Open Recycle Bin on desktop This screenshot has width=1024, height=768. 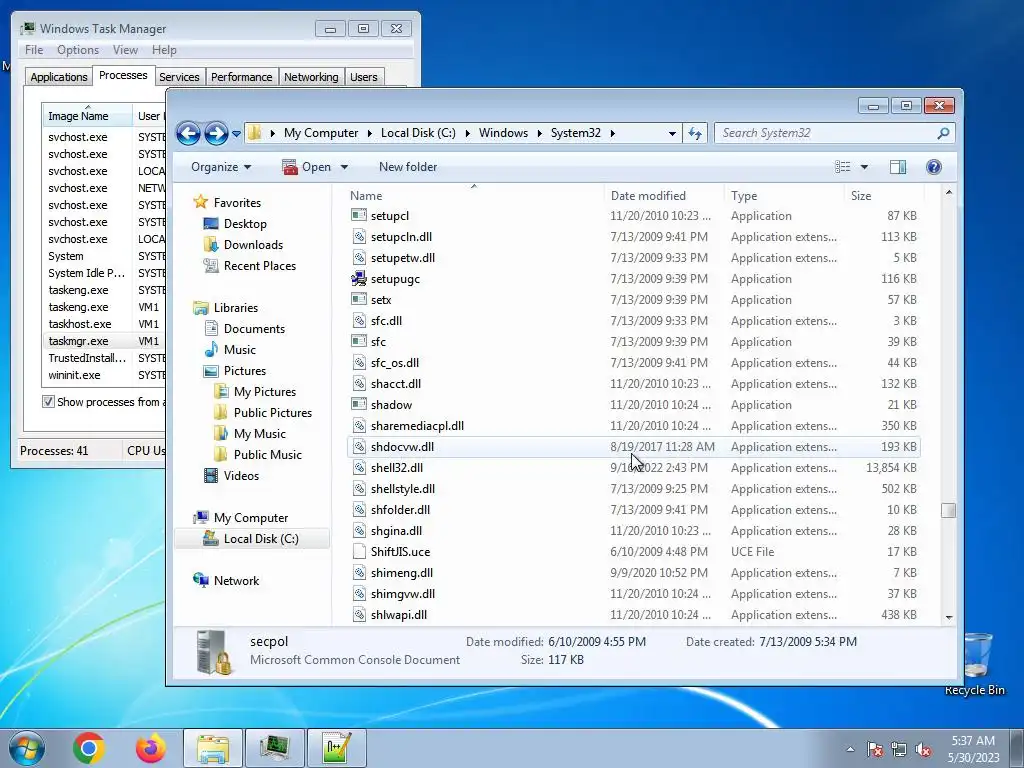coord(974,665)
